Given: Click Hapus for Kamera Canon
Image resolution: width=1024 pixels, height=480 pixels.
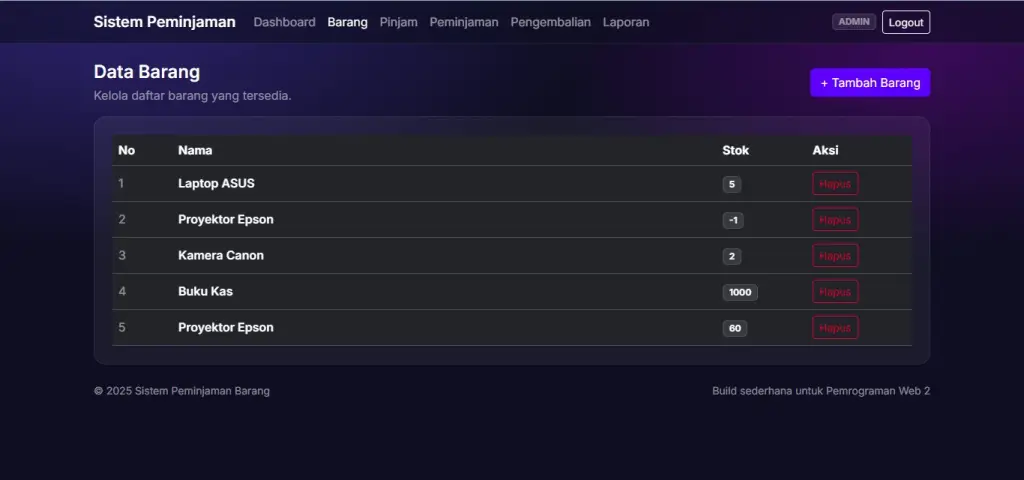Looking at the screenshot, I should coord(834,256).
